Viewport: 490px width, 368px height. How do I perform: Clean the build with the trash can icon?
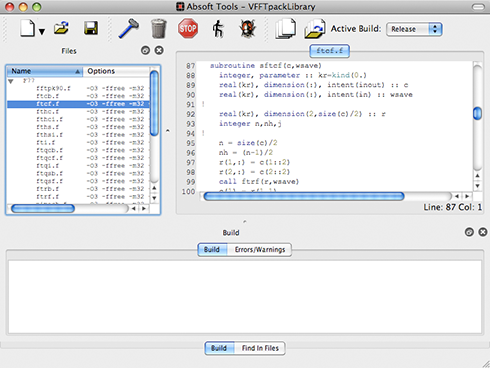(x=159, y=28)
